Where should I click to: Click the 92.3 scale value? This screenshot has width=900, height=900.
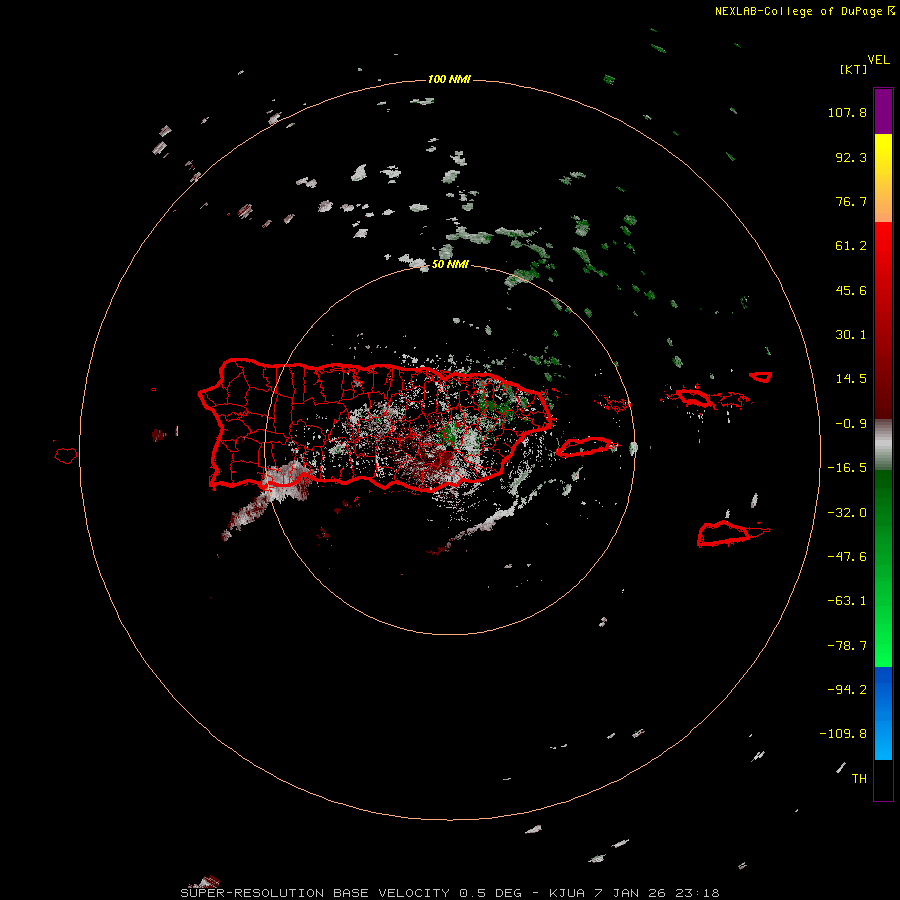point(851,157)
